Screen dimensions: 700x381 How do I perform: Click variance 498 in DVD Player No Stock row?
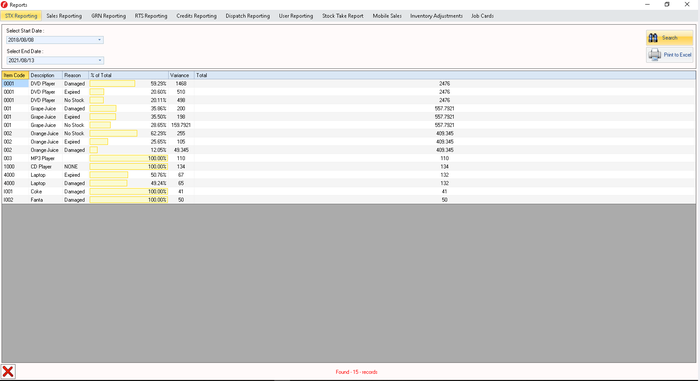point(181,100)
